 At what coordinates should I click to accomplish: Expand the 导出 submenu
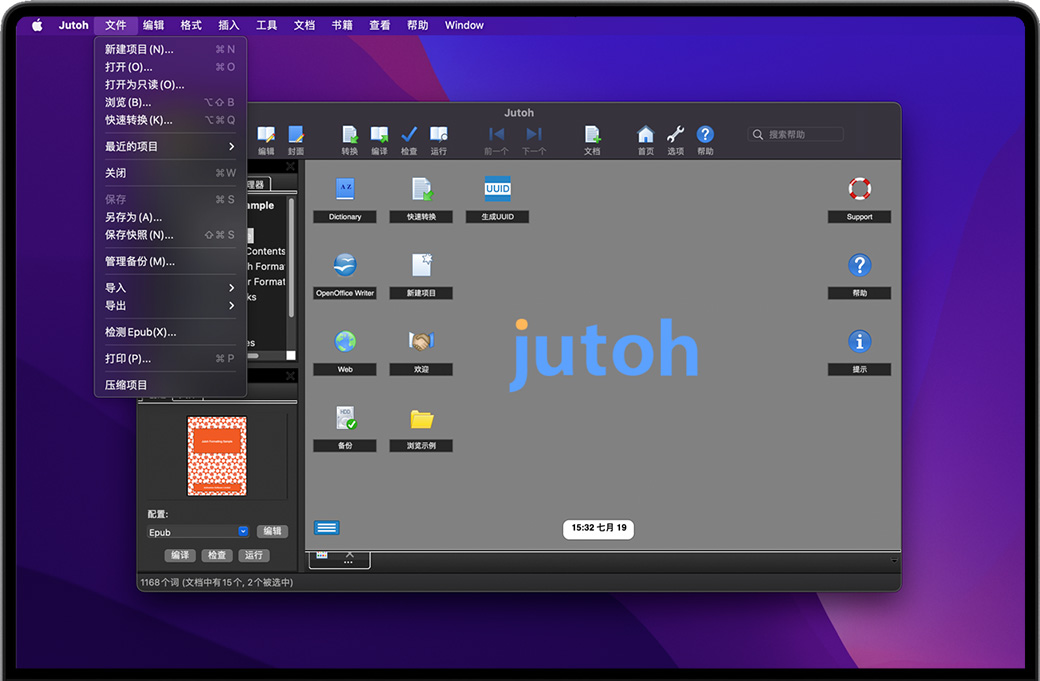170,306
